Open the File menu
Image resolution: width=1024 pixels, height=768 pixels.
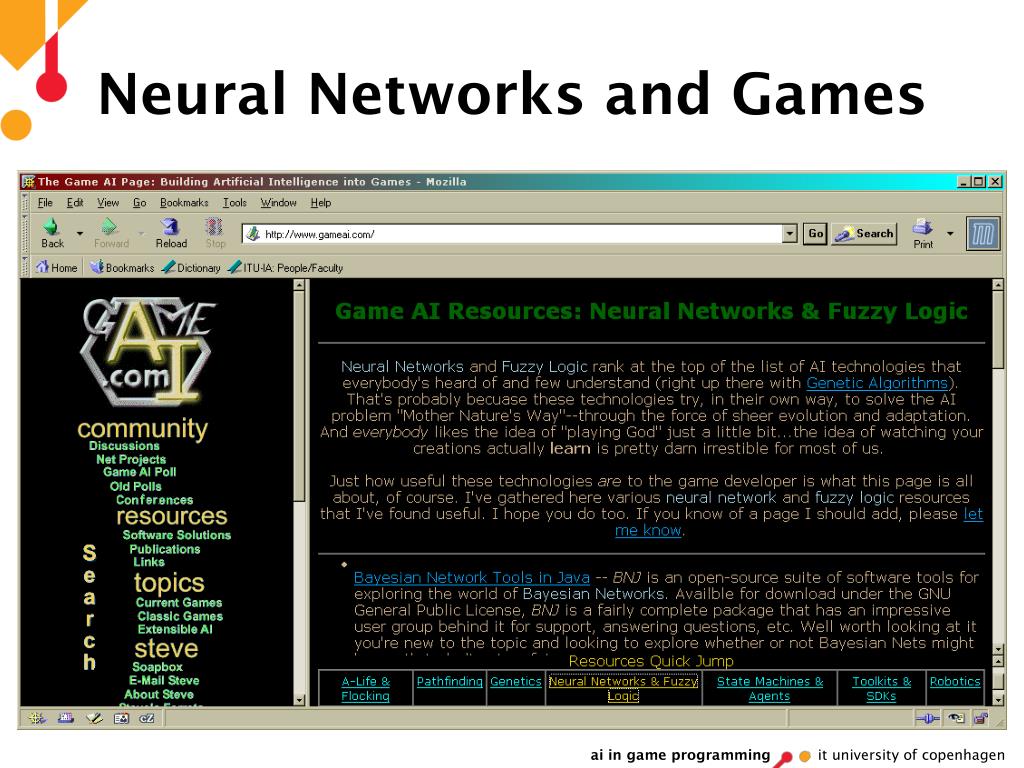pyautogui.click(x=45, y=202)
